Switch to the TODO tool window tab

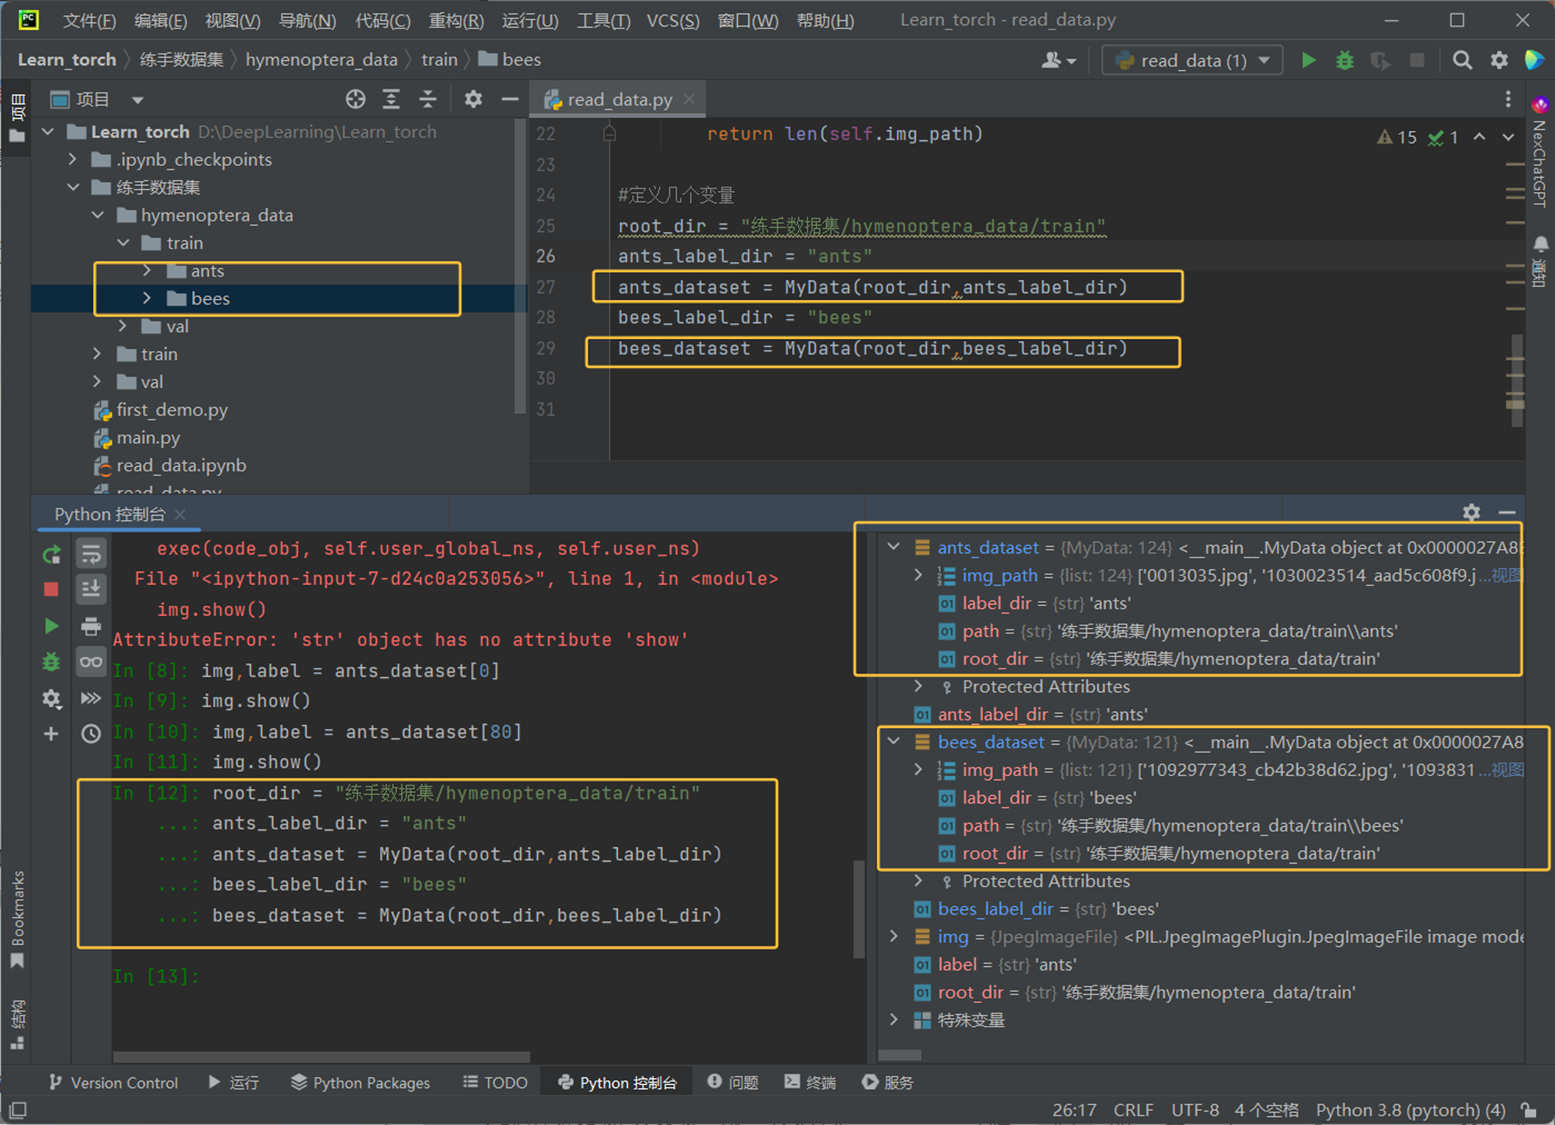(x=495, y=1083)
